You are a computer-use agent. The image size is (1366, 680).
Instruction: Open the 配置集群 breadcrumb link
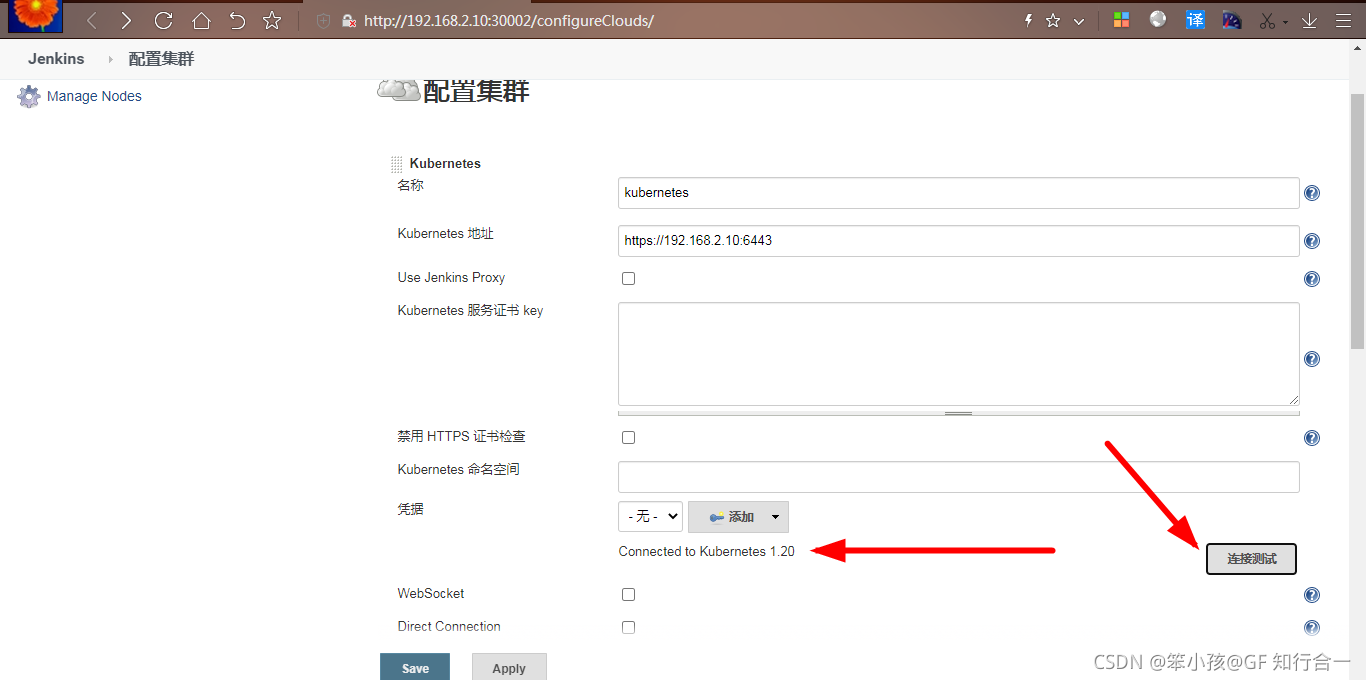click(161, 59)
